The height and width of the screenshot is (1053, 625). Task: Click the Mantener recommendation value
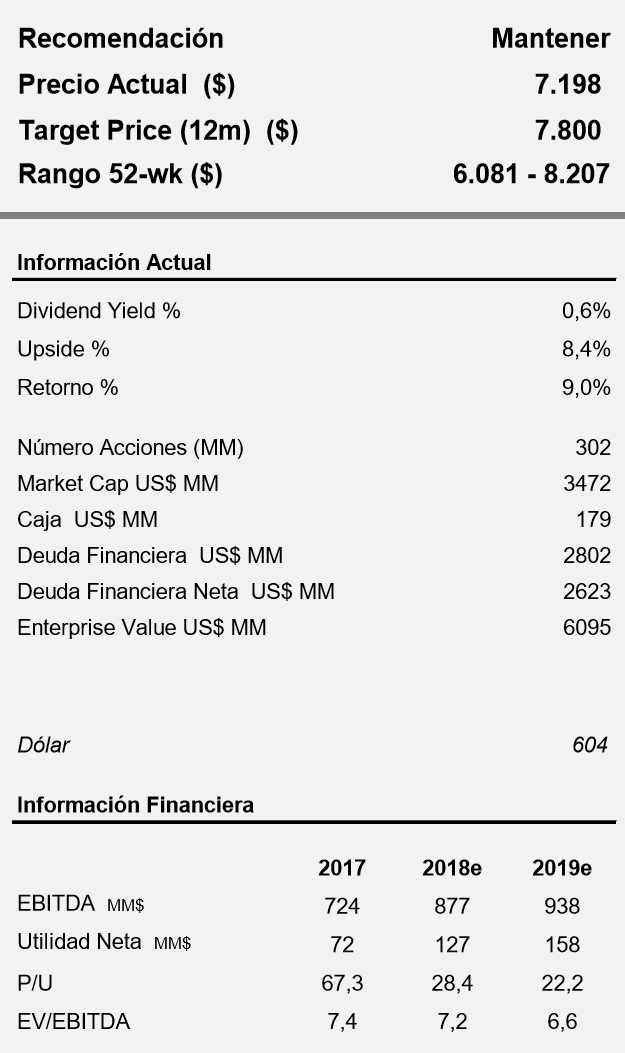pos(550,39)
